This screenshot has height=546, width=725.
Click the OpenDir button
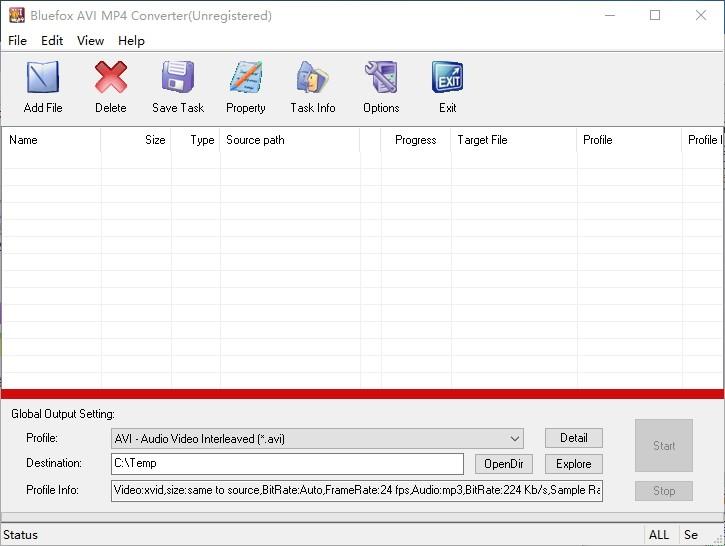pos(504,464)
